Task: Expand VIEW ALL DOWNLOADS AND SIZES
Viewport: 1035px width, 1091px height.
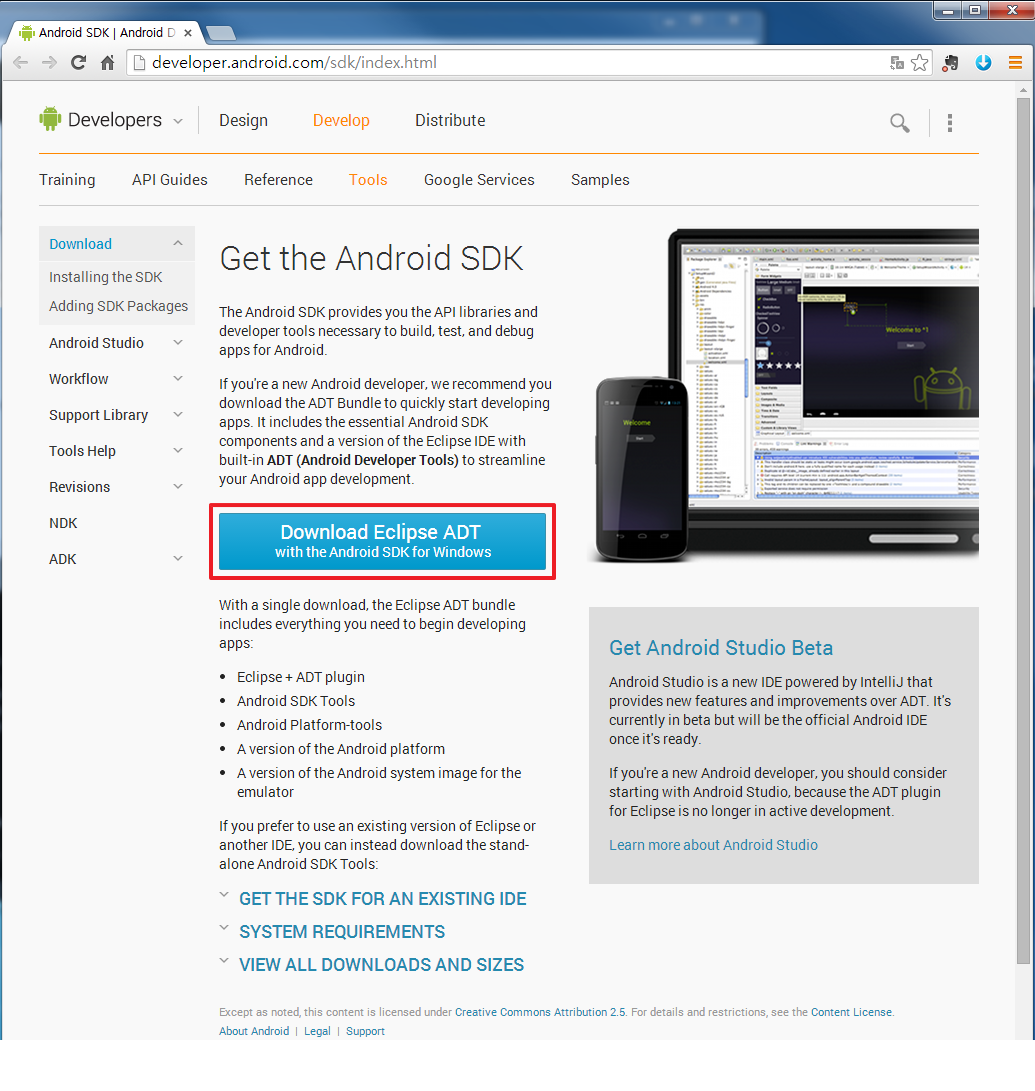Action: (381, 965)
